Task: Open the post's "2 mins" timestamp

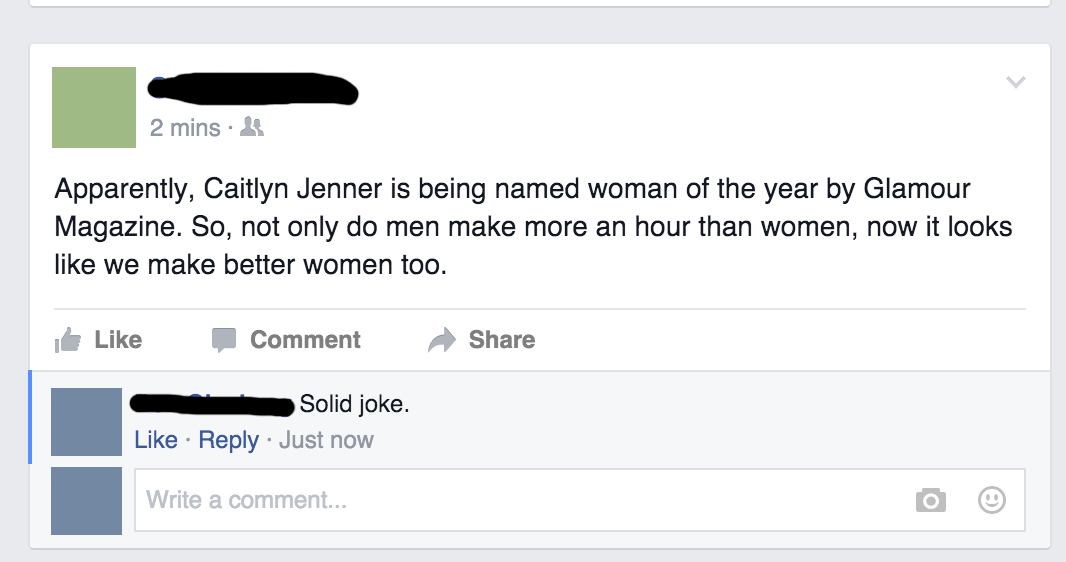Action: click(185, 128)
